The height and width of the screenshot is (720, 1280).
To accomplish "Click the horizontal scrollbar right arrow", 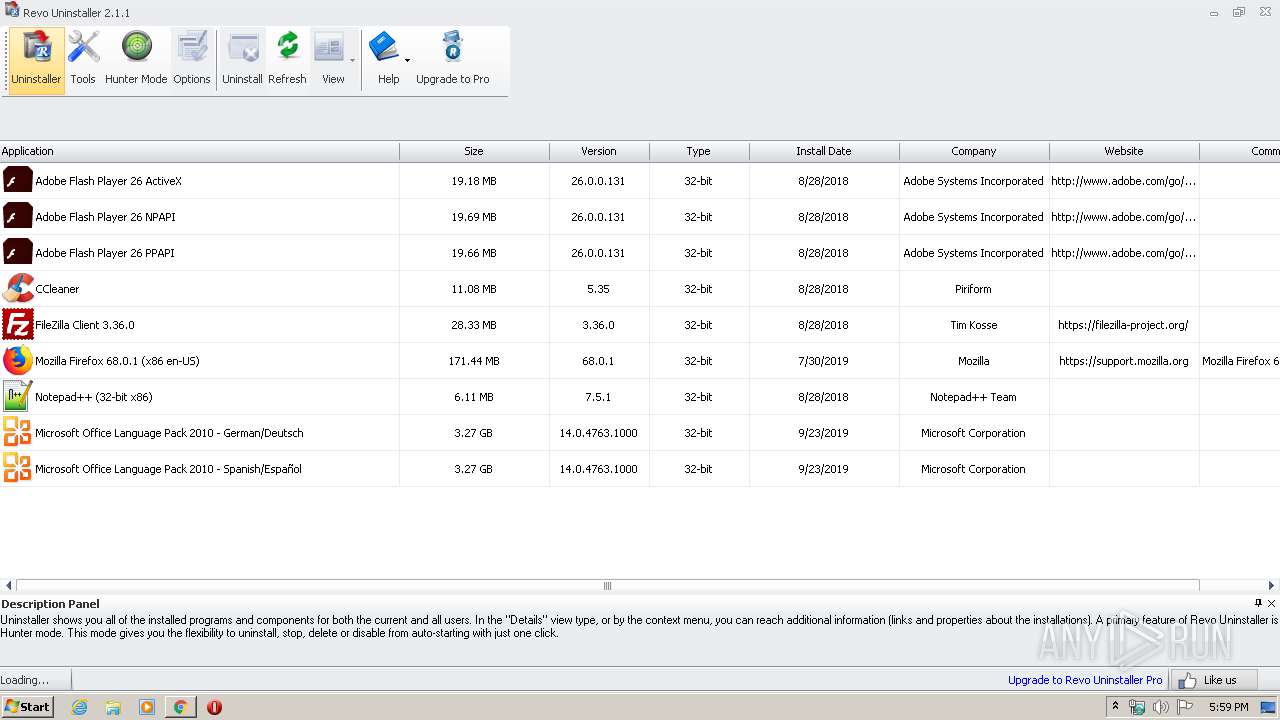I will click(x=1272, y=586).
